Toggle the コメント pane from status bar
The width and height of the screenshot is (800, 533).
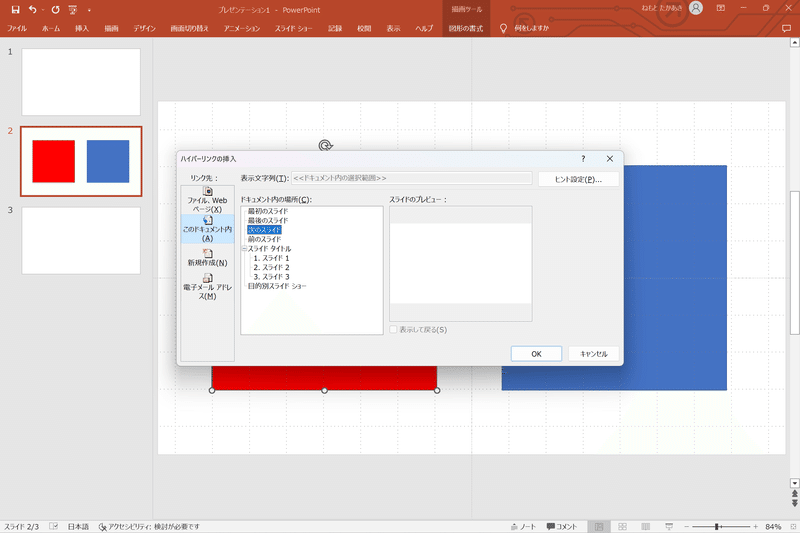click(562, 526)
